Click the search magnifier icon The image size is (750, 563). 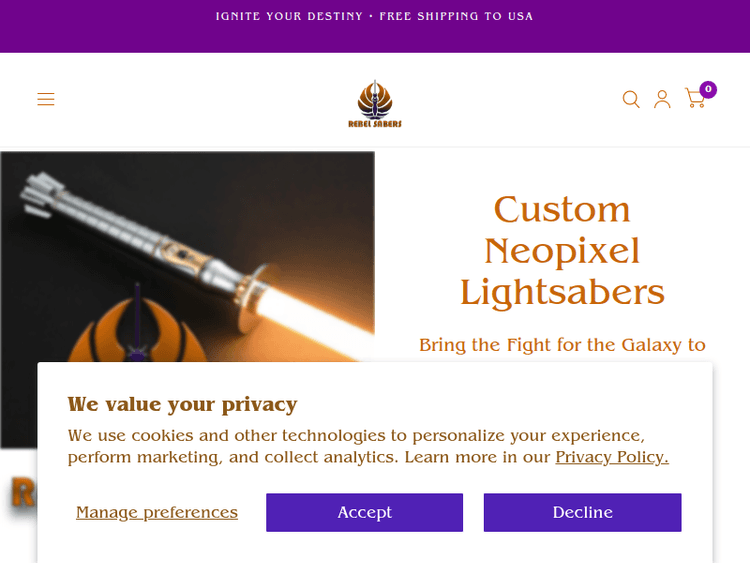point(631,99)
